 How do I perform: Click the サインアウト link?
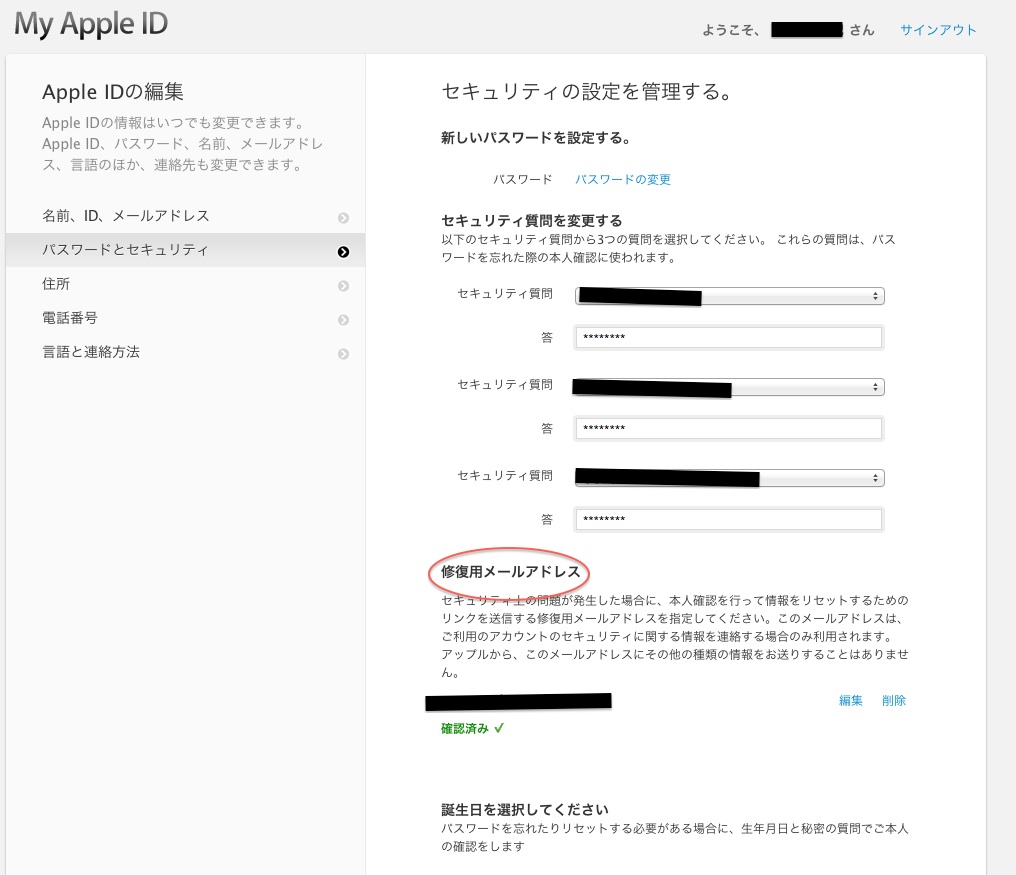click(938, 30)
